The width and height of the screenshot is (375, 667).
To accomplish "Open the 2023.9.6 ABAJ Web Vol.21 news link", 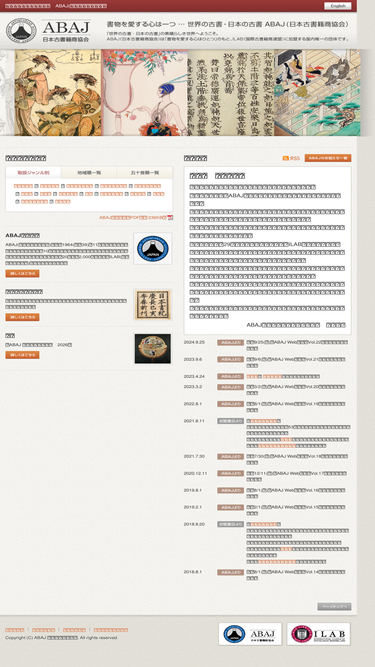I will (x=296, y=362).
